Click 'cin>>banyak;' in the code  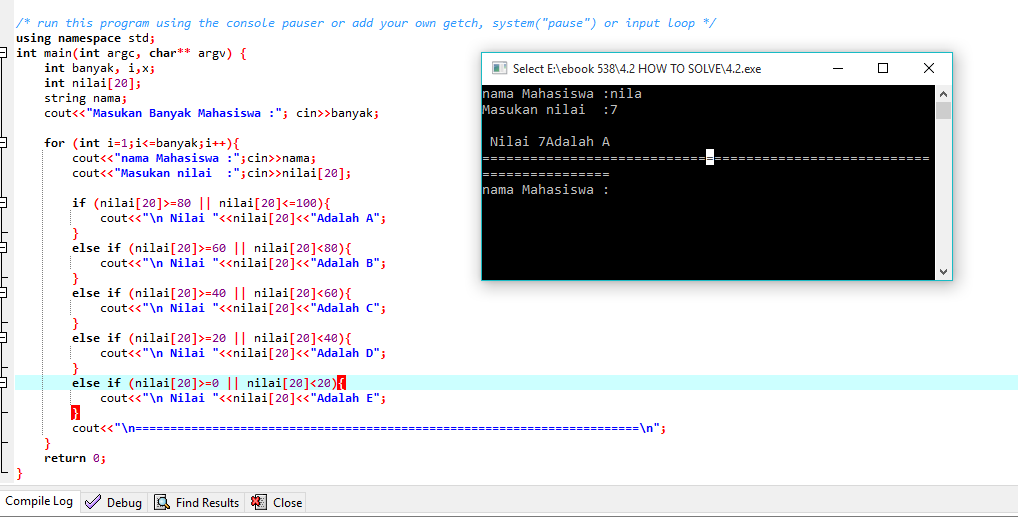click(338, 113)
